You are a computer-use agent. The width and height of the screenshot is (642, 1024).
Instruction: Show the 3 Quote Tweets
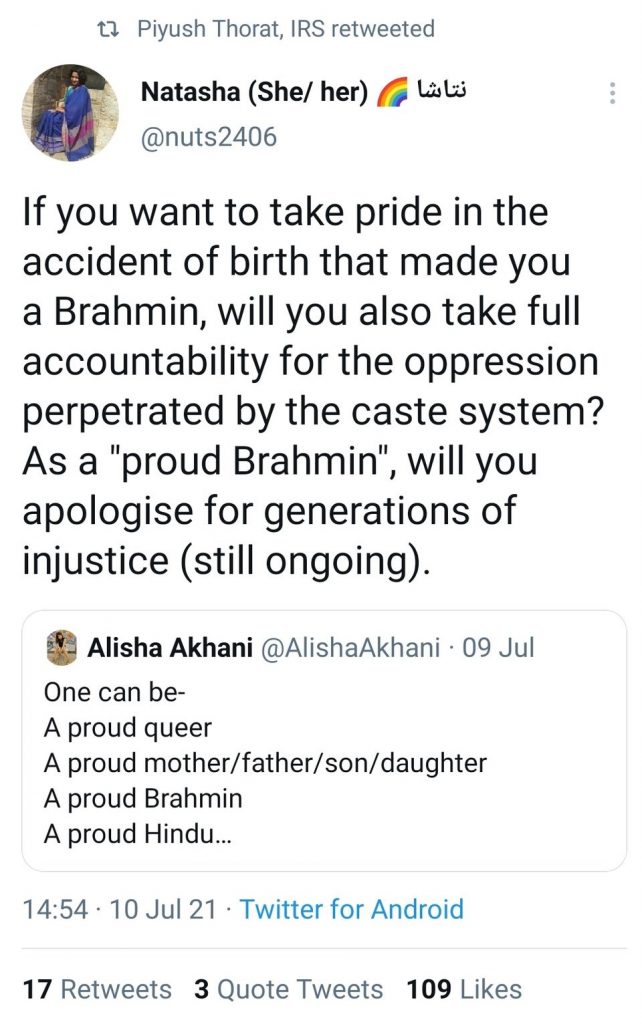pyautogui.click(x=289, y=989)
